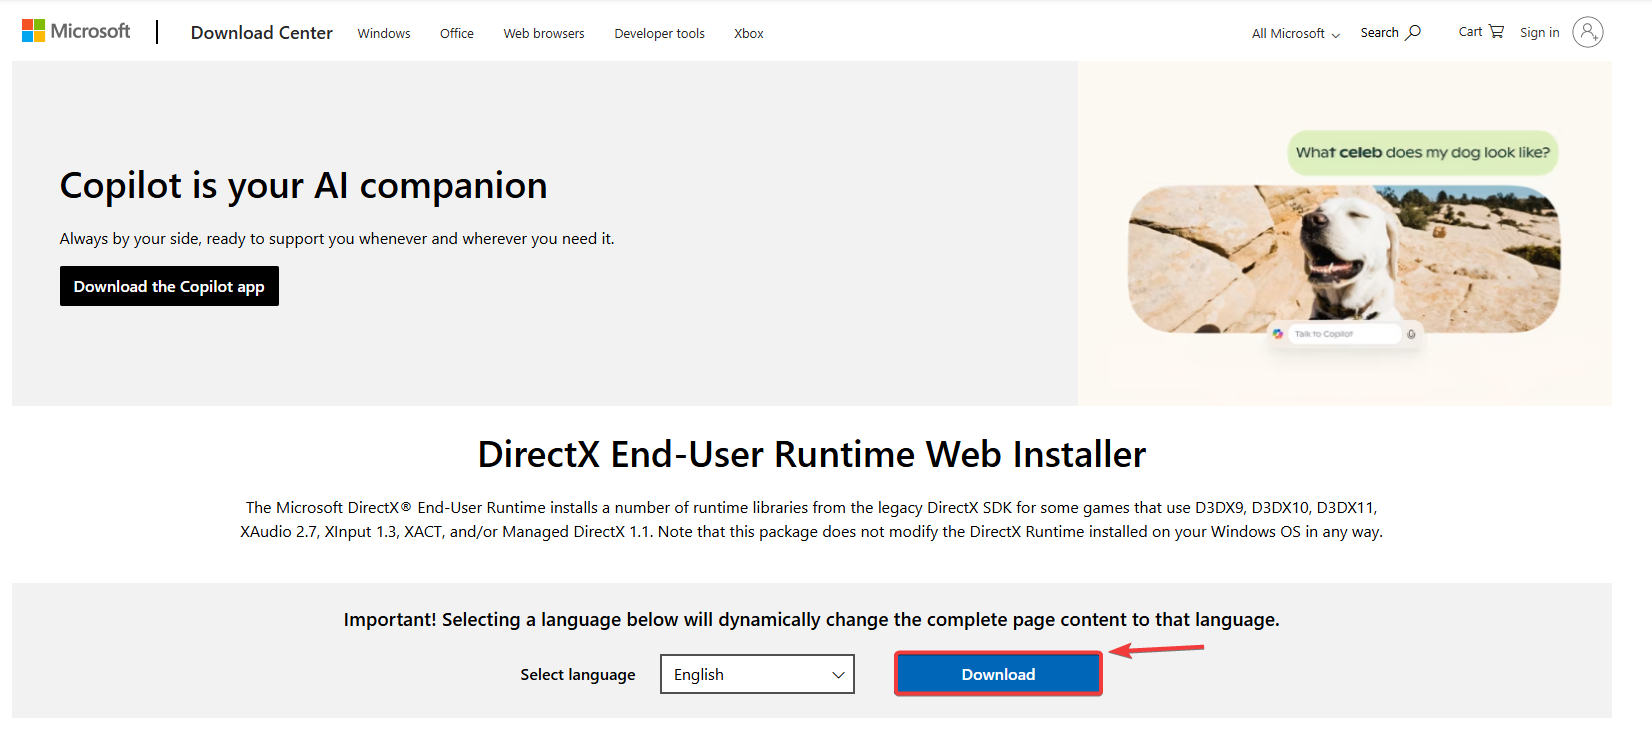Viewport: 1652px width, 751px height.
Task: Click the Sign in account avatar icon
Action: click(x=1588, y=32)
